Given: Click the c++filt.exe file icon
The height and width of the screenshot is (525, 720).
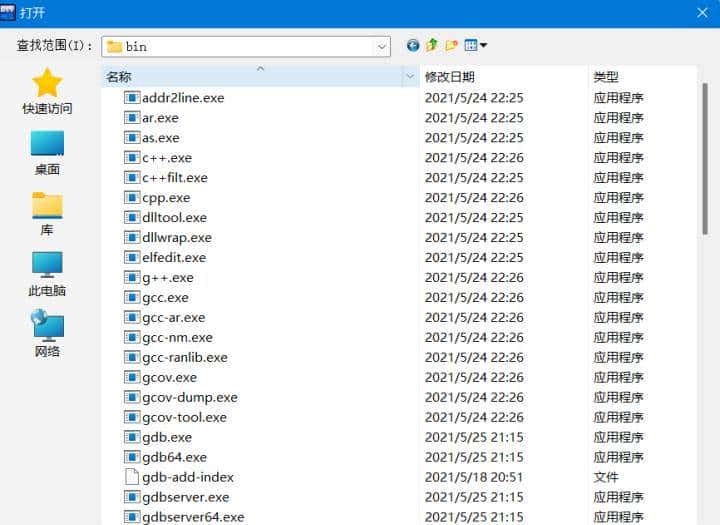Looking at the screenshot, I should click(132, 178).
